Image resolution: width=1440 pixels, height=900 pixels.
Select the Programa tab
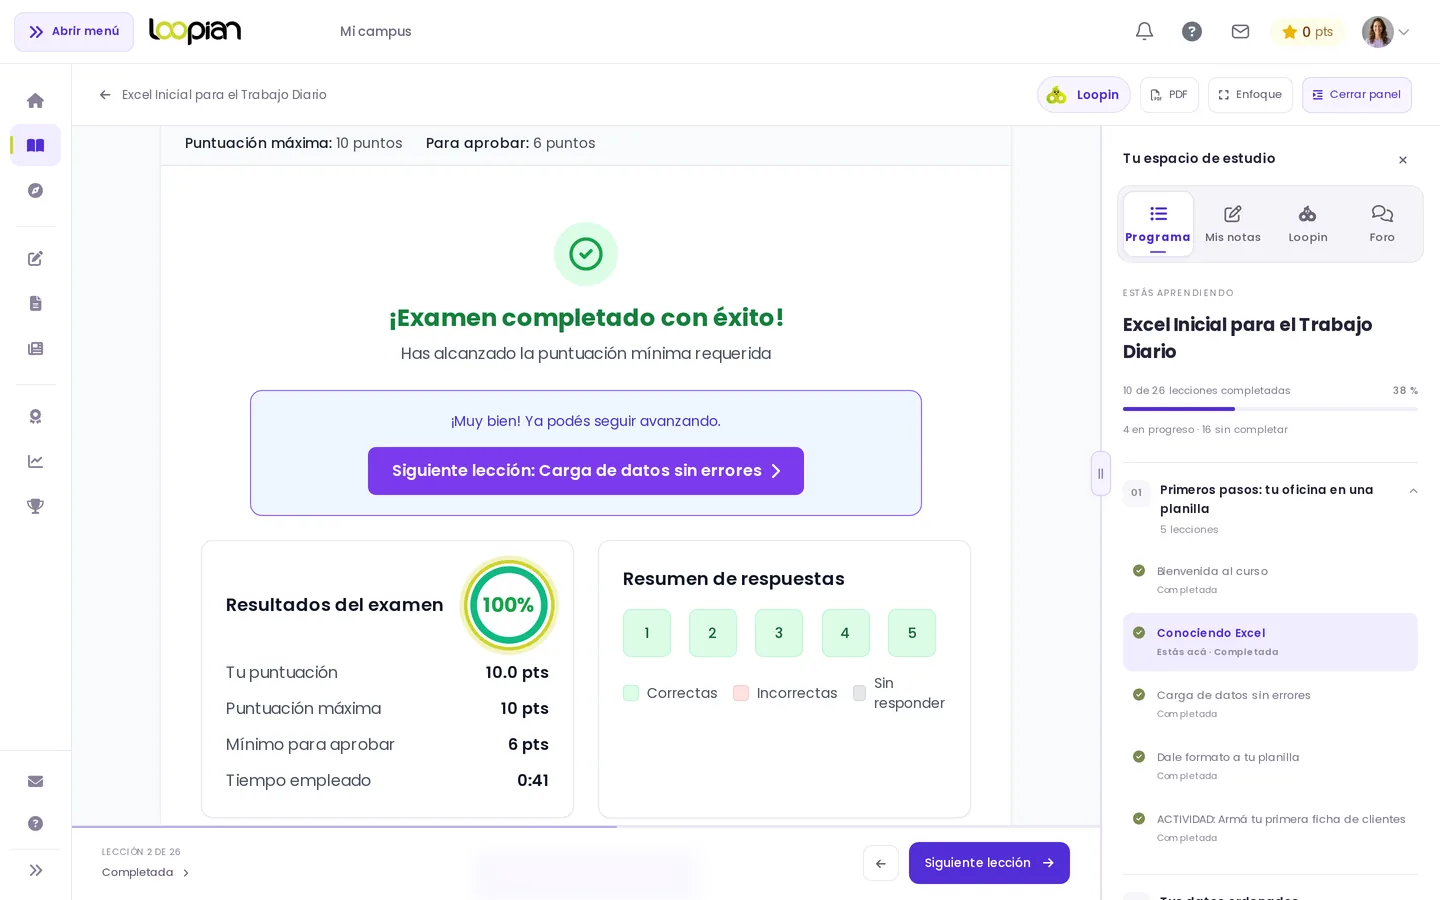coord(1158,224)
